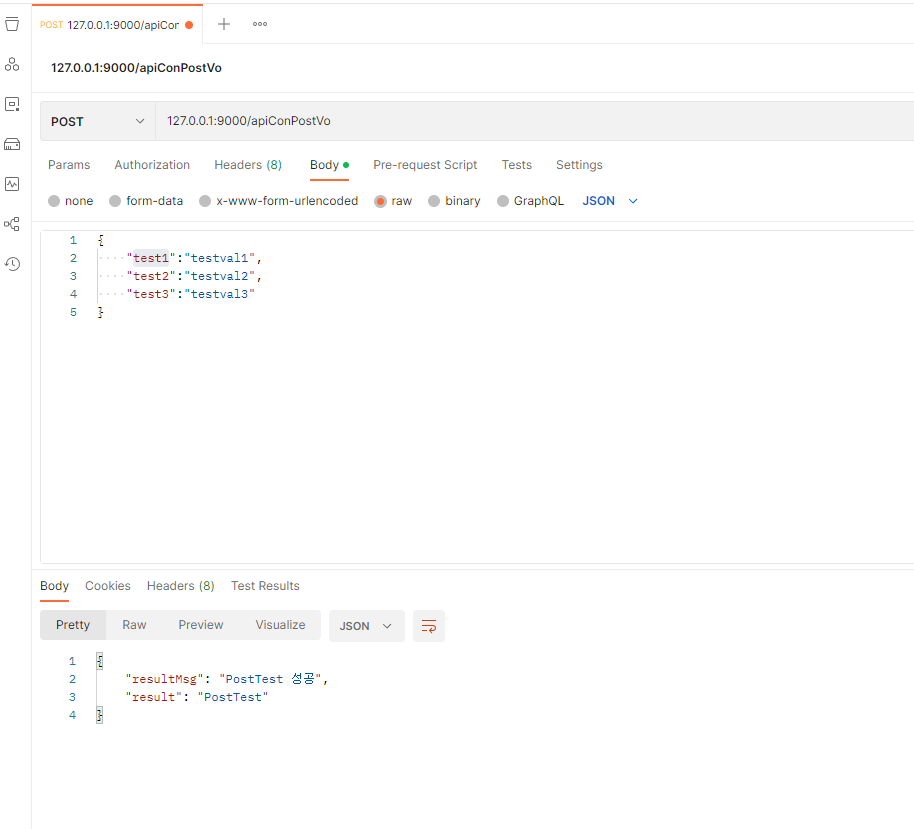Click the "test1" key in request body
This screenshot has height=829, width=914.
pyautogui.click(x=151, y=258)
